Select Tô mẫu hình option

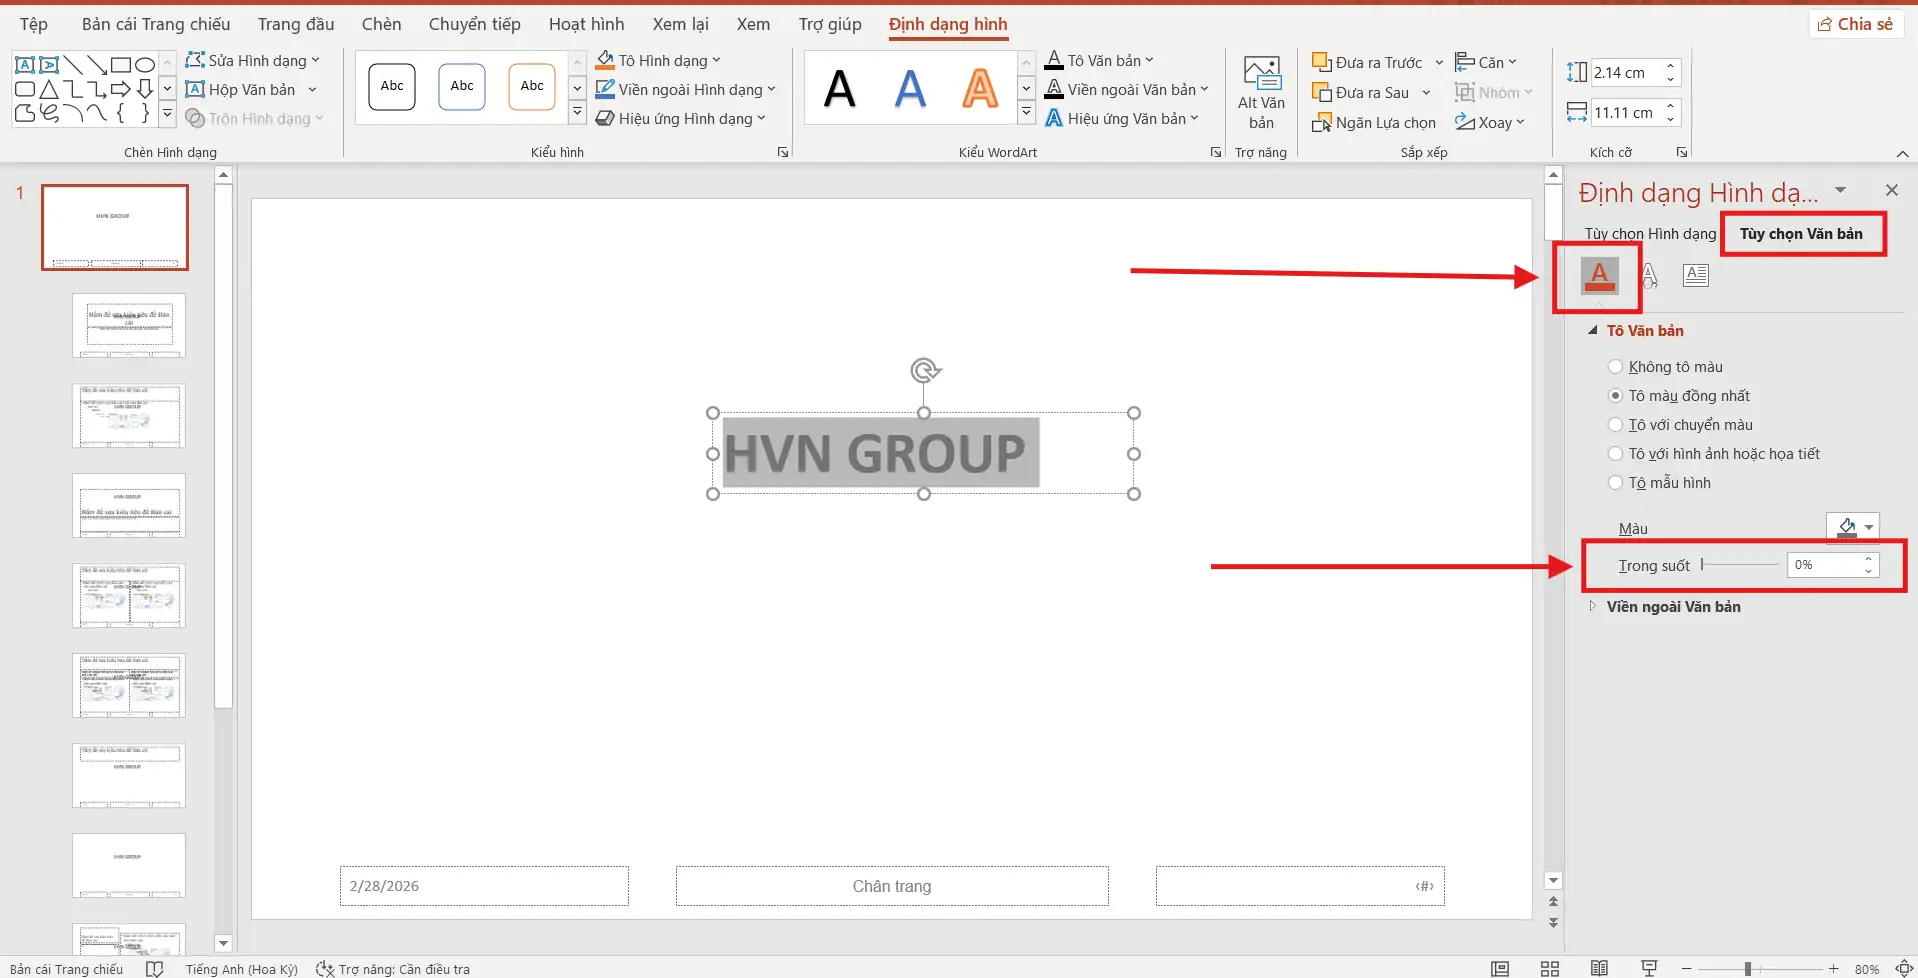pos(1616,482)
